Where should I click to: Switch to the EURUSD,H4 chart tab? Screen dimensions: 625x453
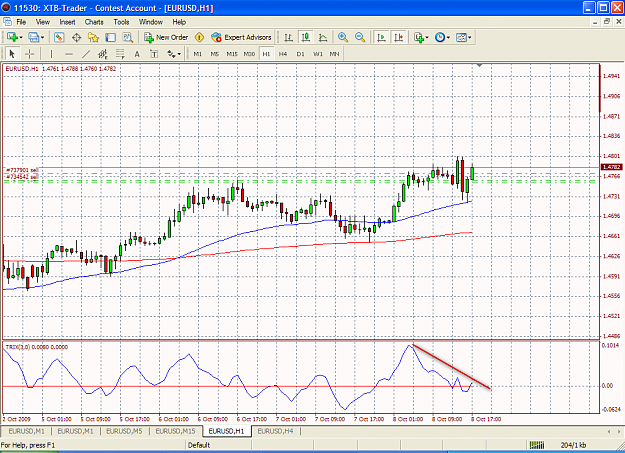(275, 431)
